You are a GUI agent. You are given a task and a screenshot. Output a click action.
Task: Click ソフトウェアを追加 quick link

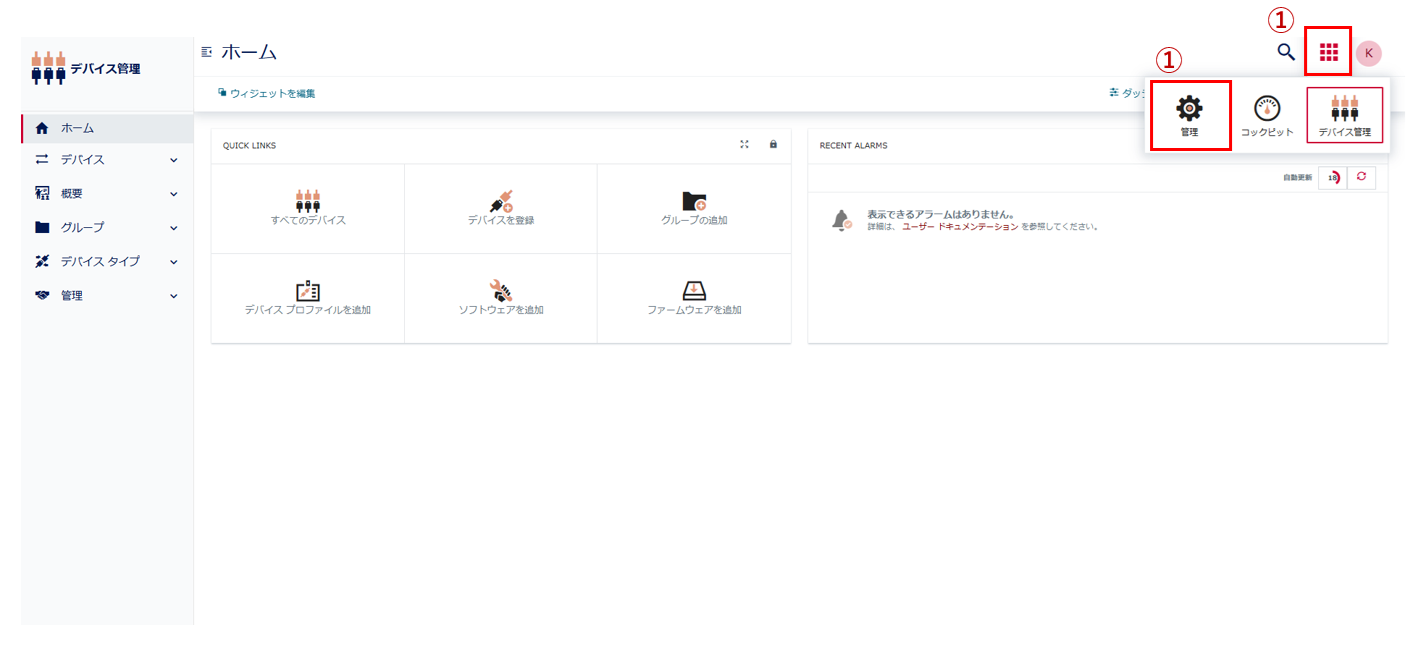(501, 298)
